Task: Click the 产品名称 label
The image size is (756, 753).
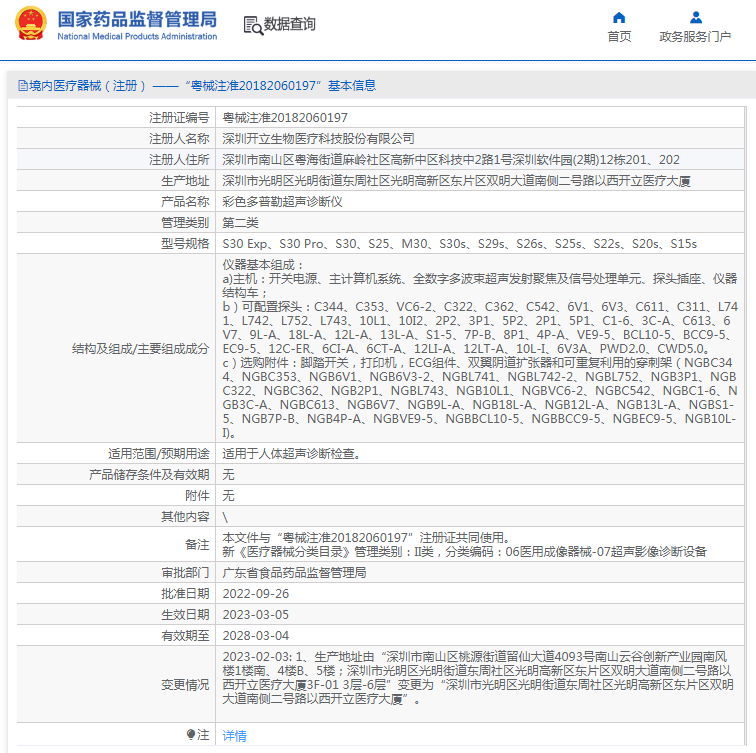Action: (x=185, y=202)
